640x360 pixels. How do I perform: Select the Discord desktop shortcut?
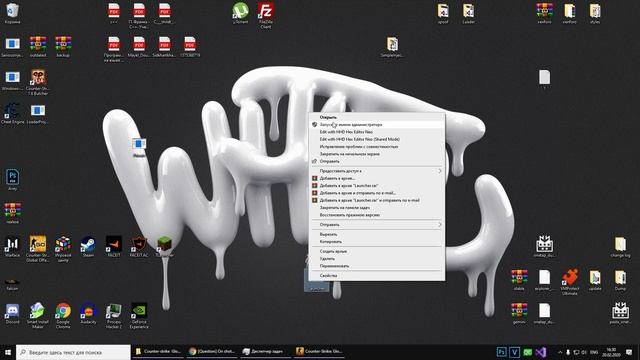pyautogui.click(x=12, y=313)
